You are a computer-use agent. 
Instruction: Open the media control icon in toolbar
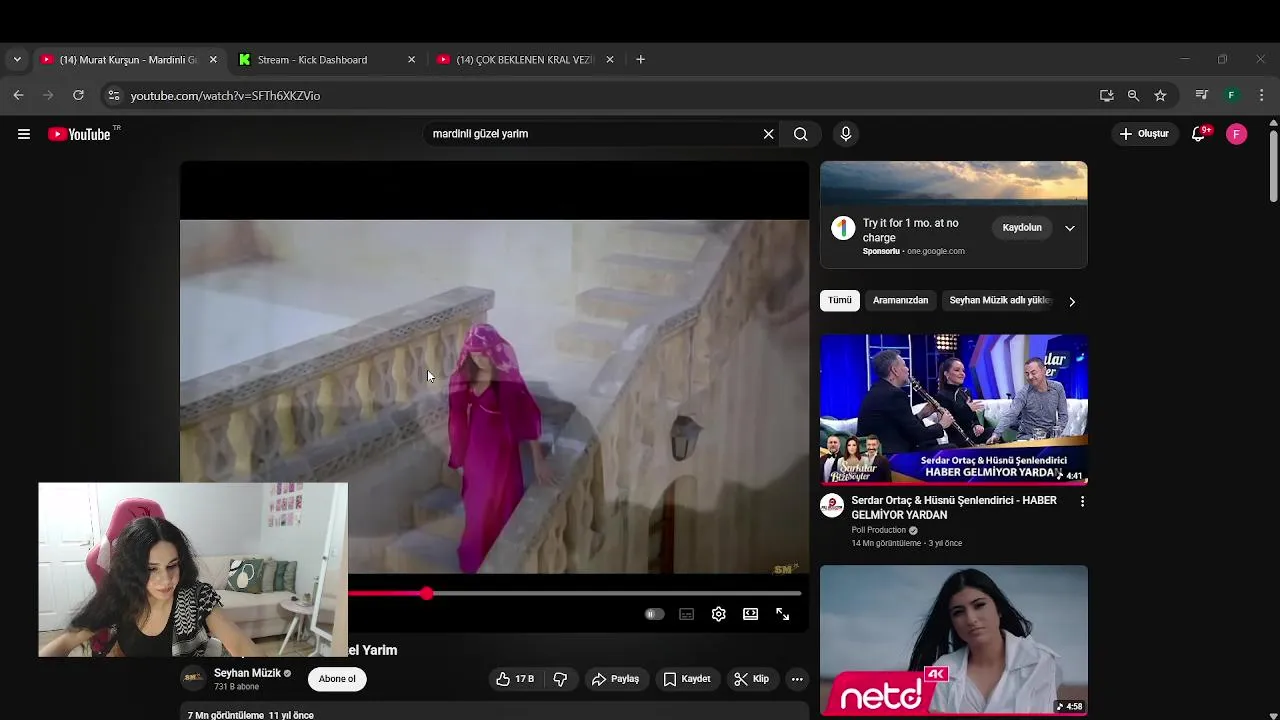1202,95
